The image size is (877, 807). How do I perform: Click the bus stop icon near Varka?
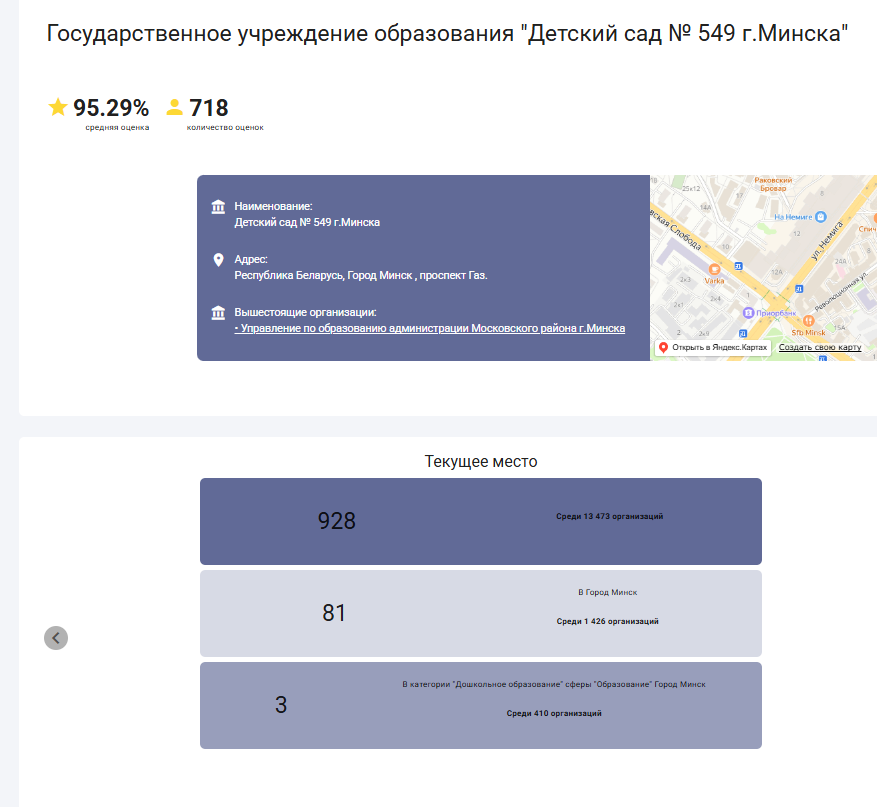pyautogui.click(x=738, y=266)
